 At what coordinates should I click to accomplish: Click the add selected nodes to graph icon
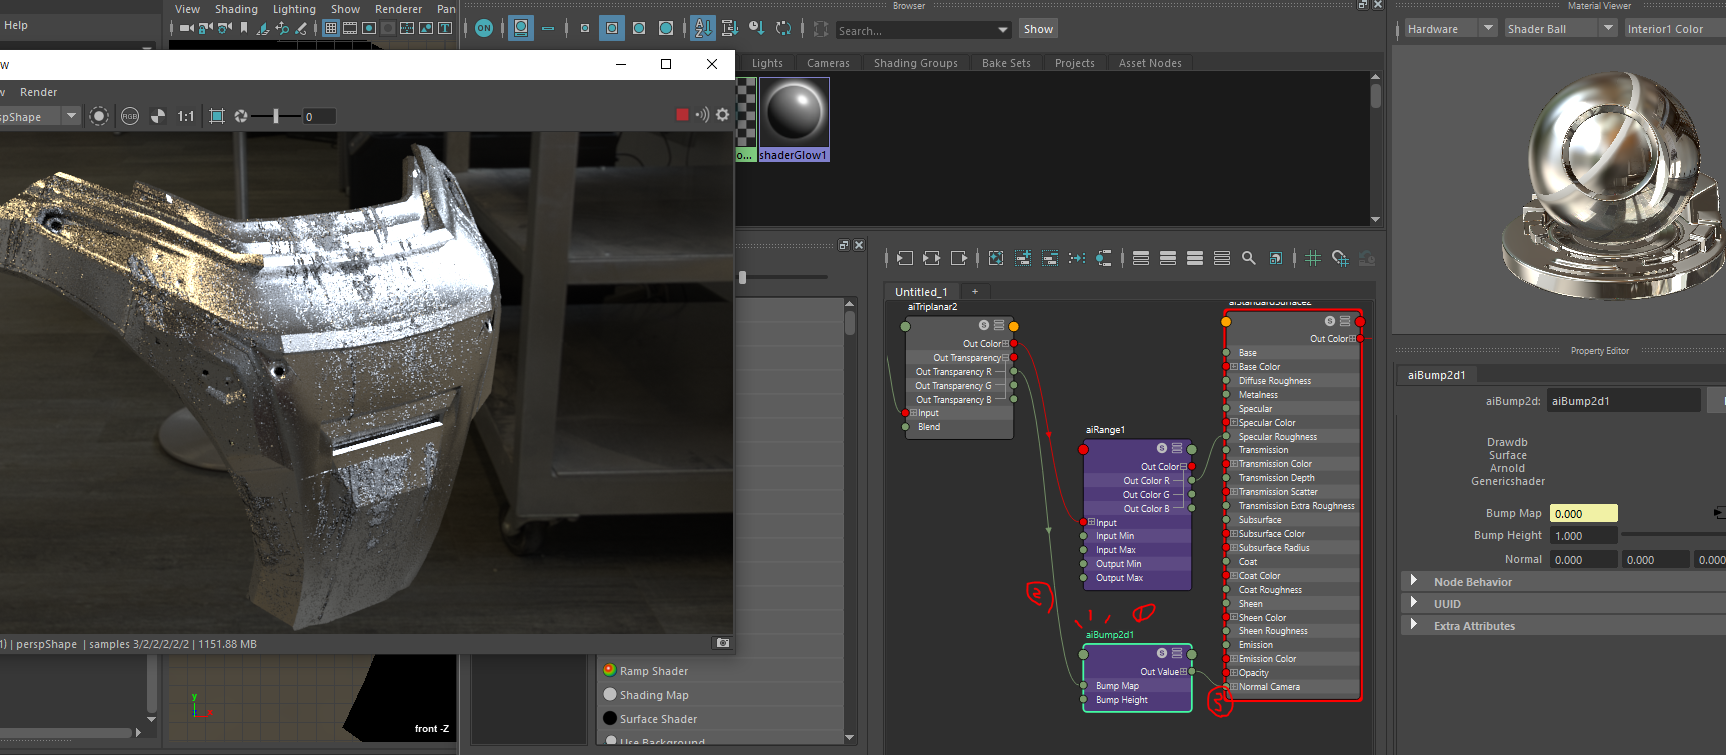[1023, 258]
